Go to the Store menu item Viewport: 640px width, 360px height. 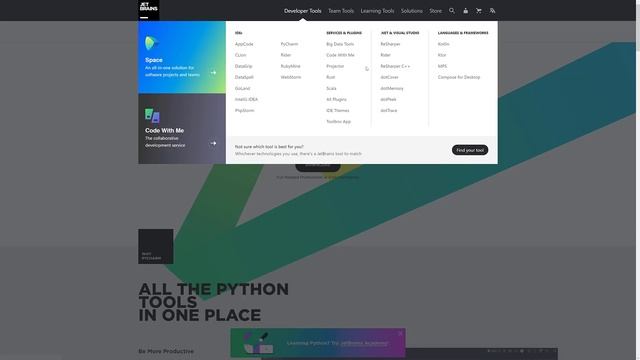point(435,11)
